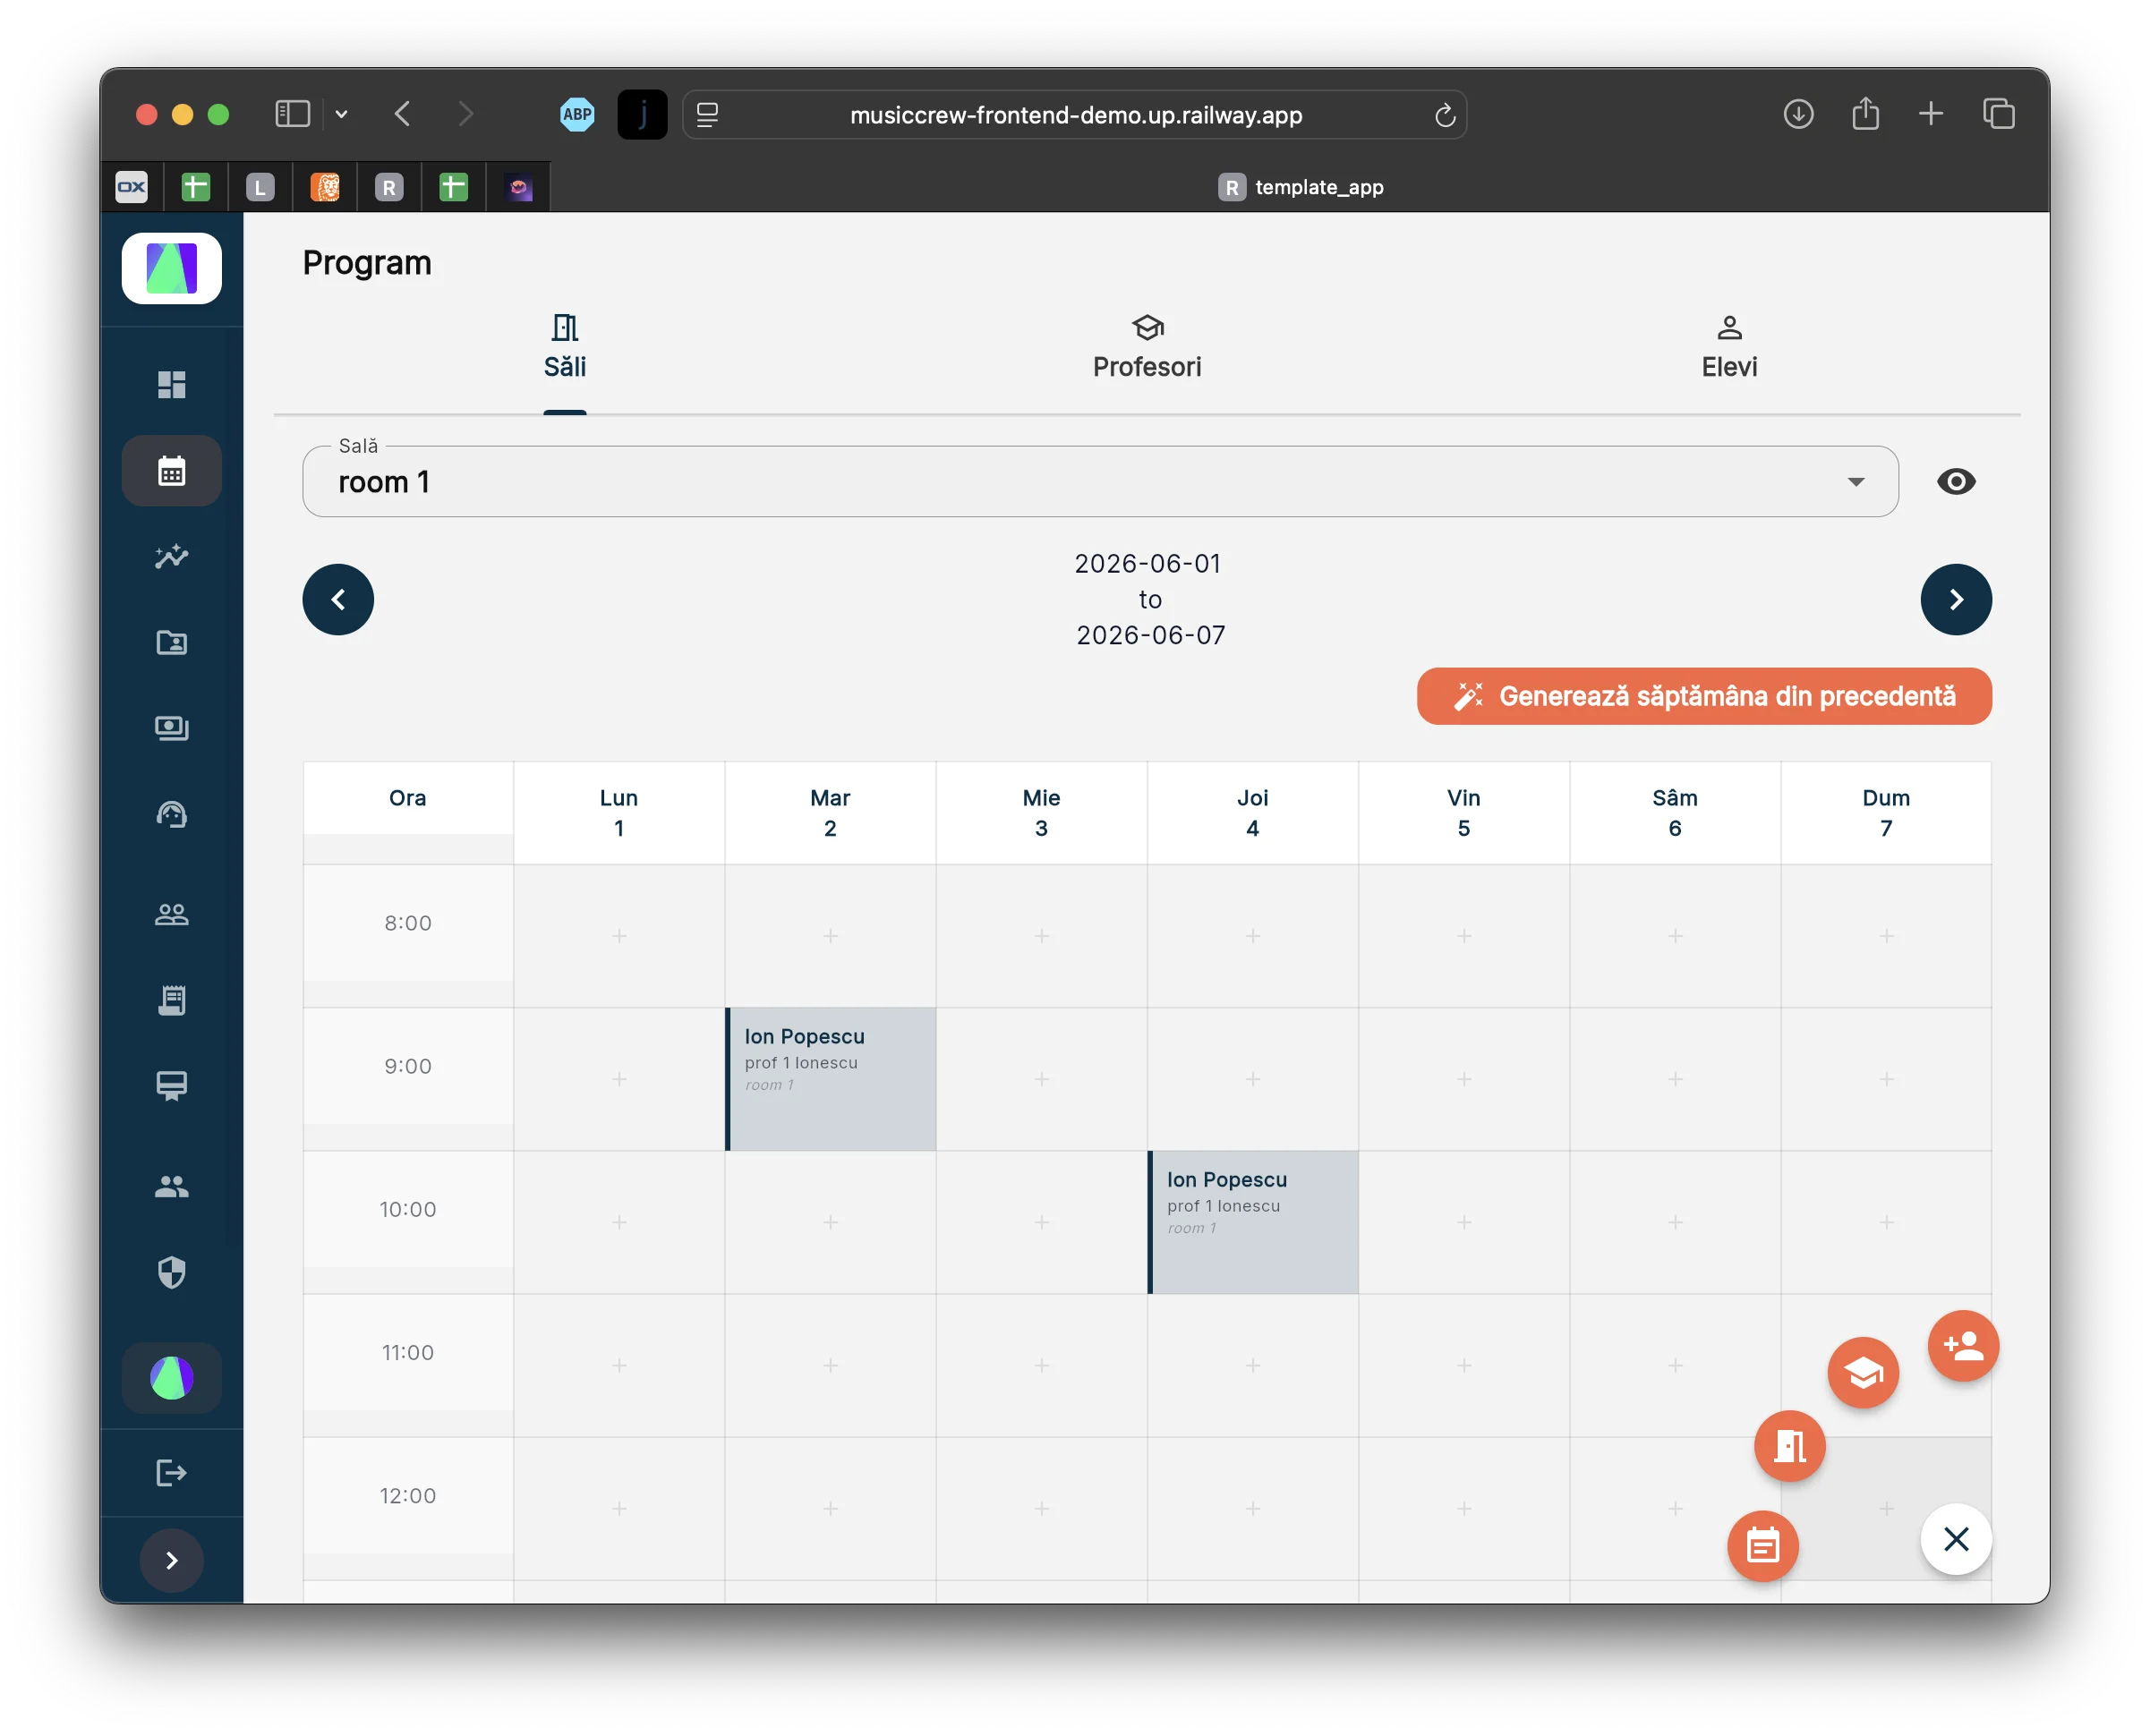Open Ion Popescu lesson on Thursday 10:00
The height and width of the screenshot is (1736, 2150).
point(1253,1221)
